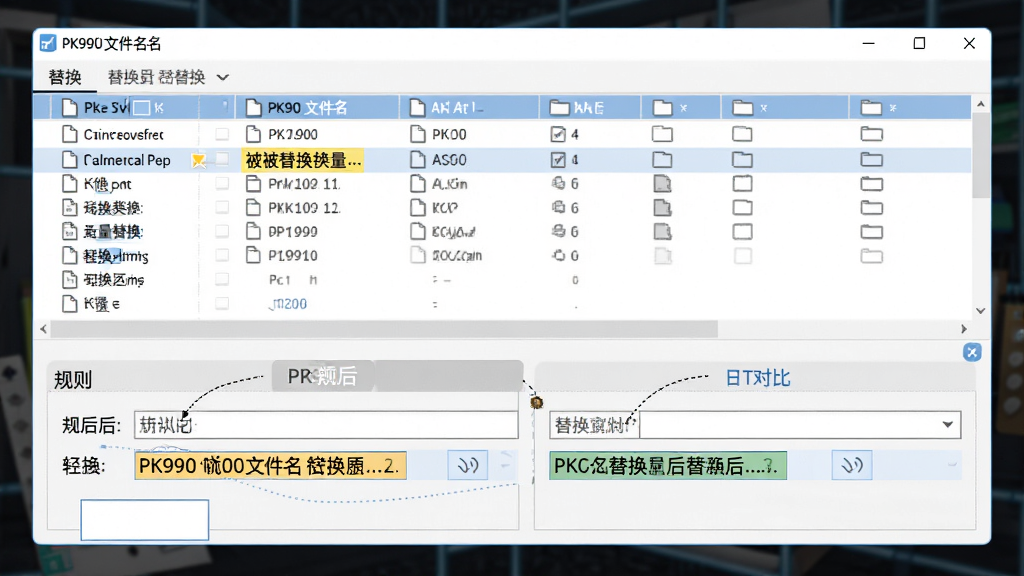Sort by the PK90 文件名 column header

317,108
